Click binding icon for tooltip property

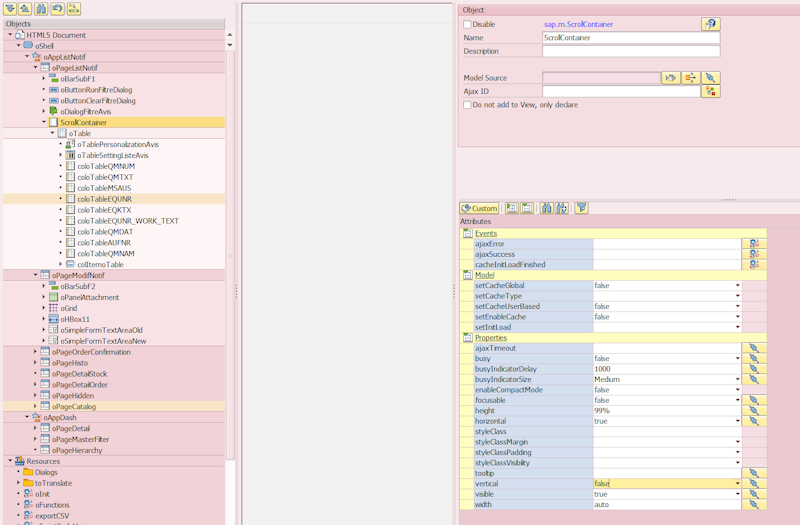(x=754, y=473)
